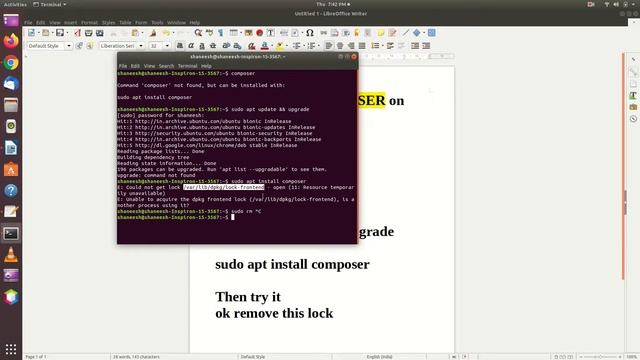
Task: Click the Basic Shapes diamond icon
Action: 417,33
